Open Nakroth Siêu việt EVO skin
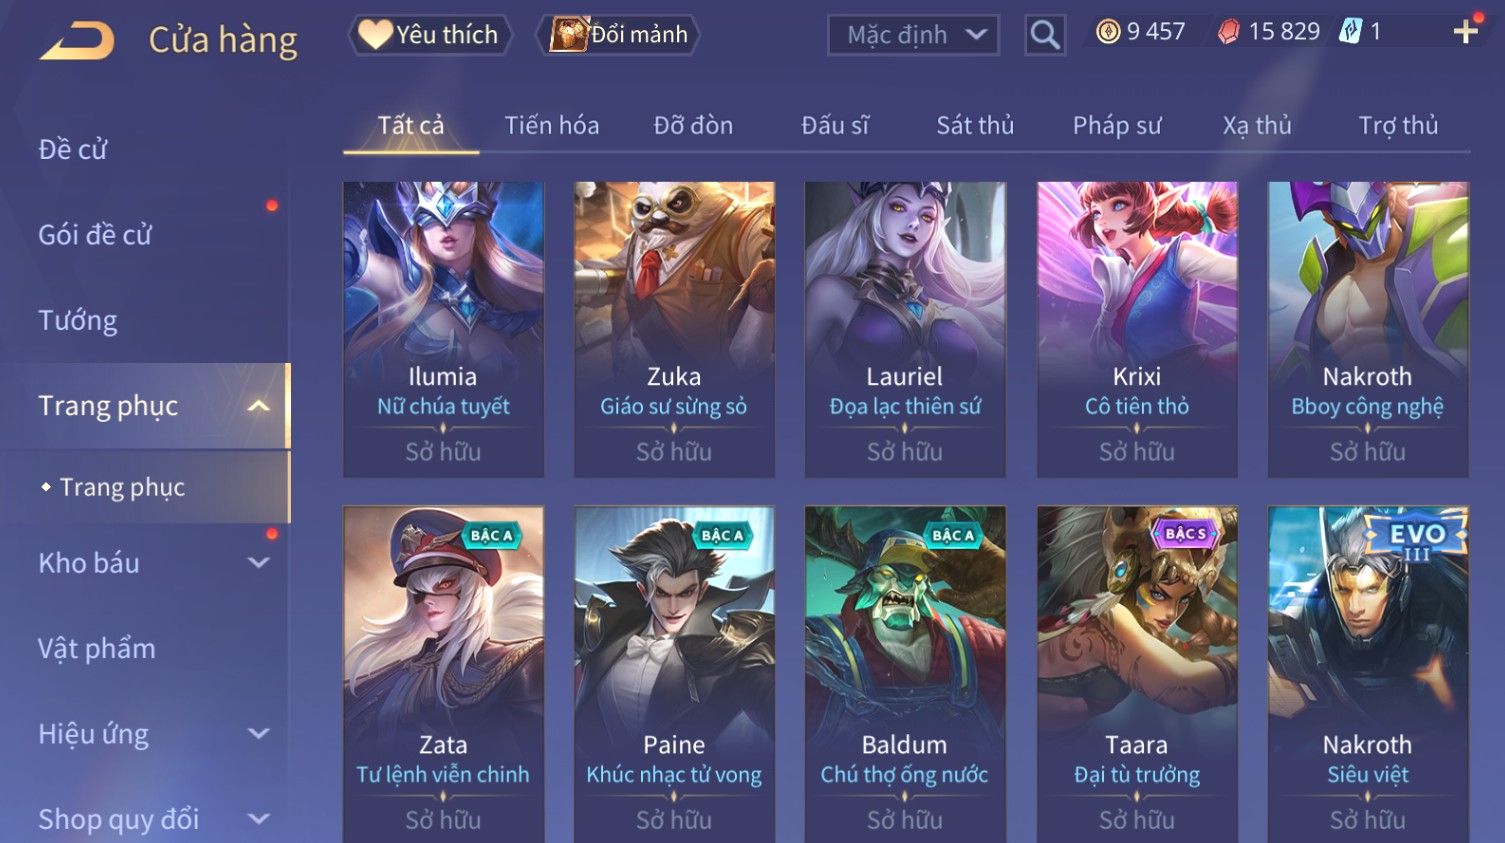Image resolution: width=1505 pixels, height=843 pixels. coord(1368,674)
